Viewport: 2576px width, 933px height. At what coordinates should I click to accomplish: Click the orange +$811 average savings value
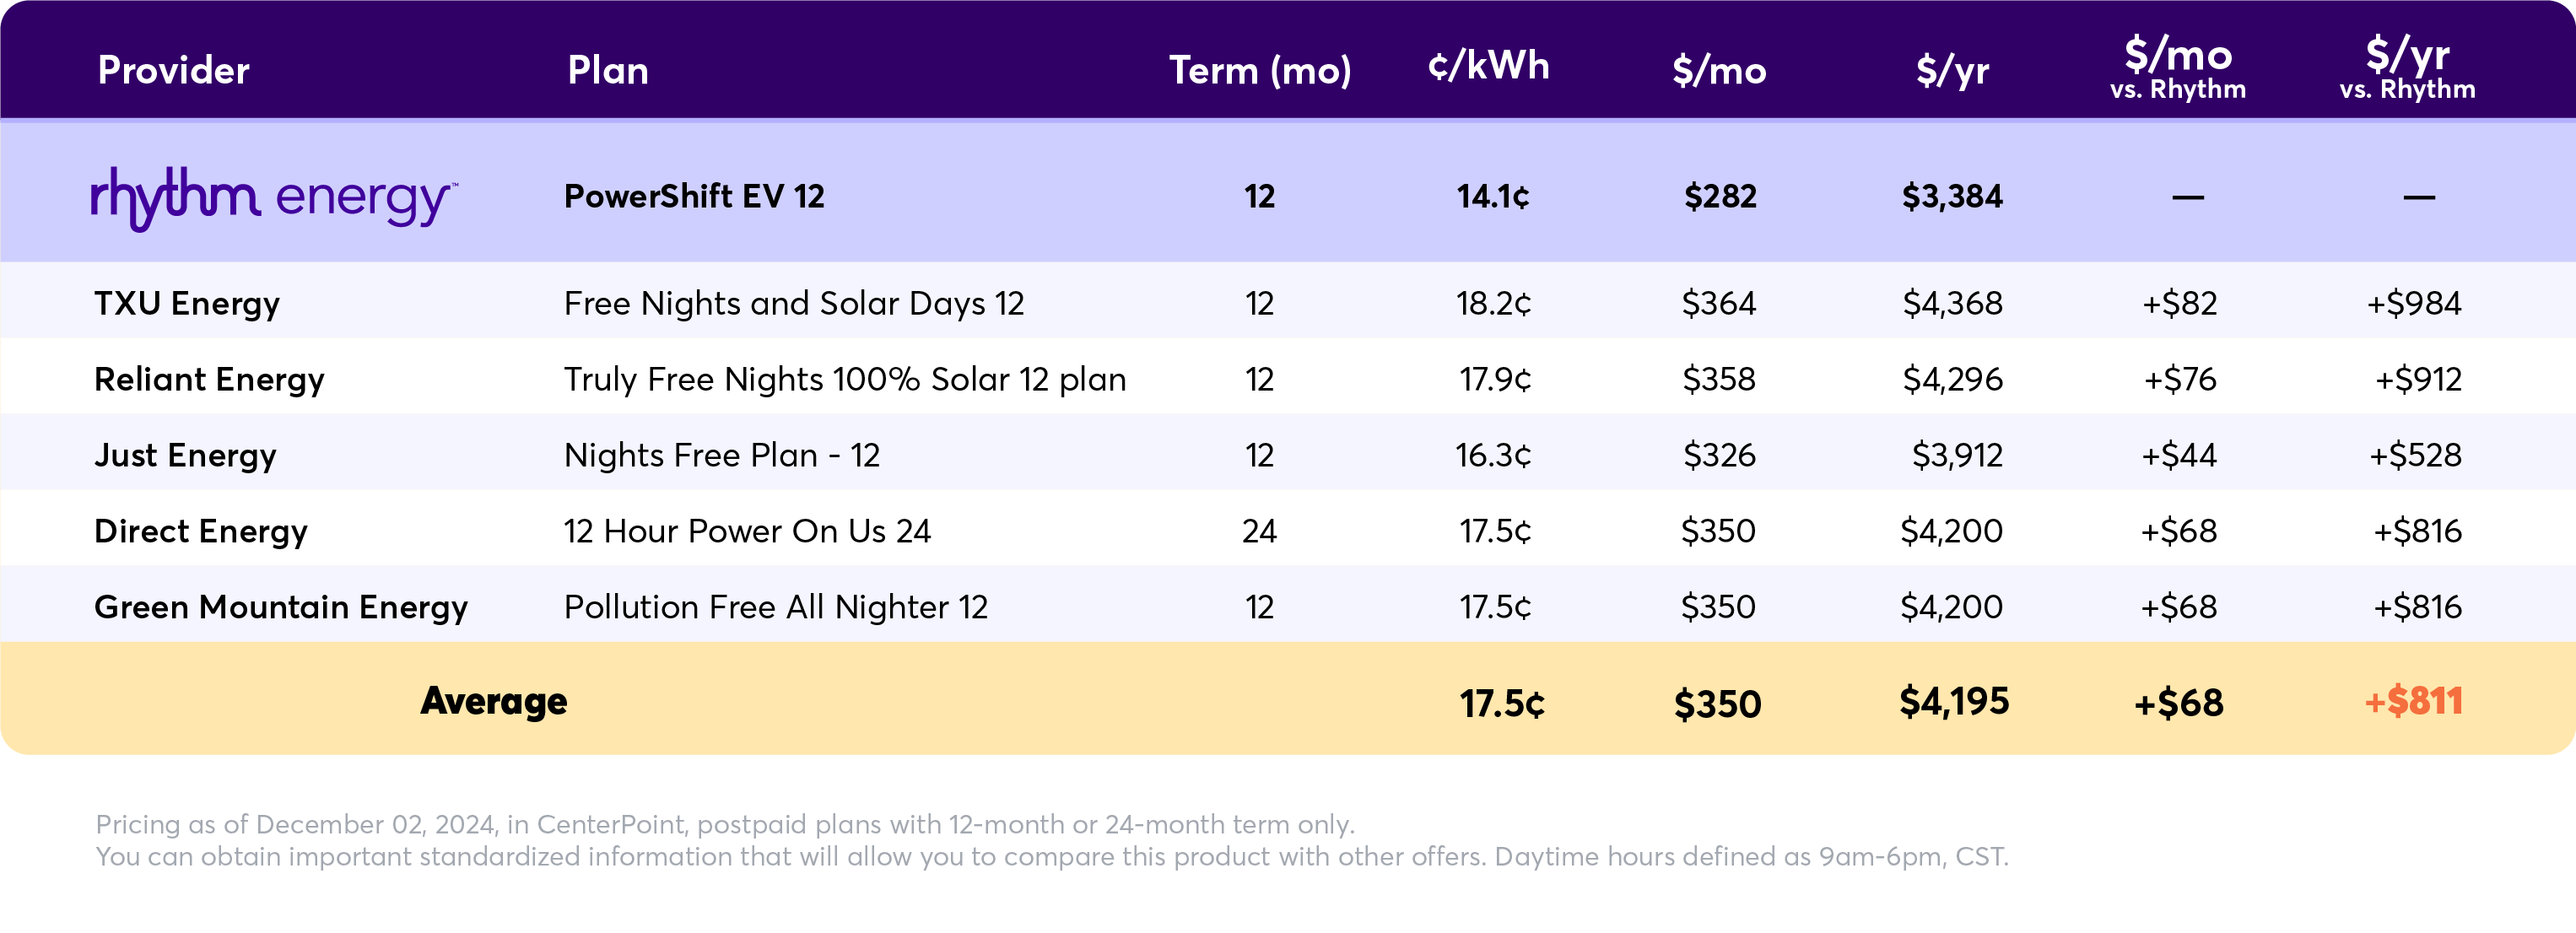click(x=2412, y=701)
